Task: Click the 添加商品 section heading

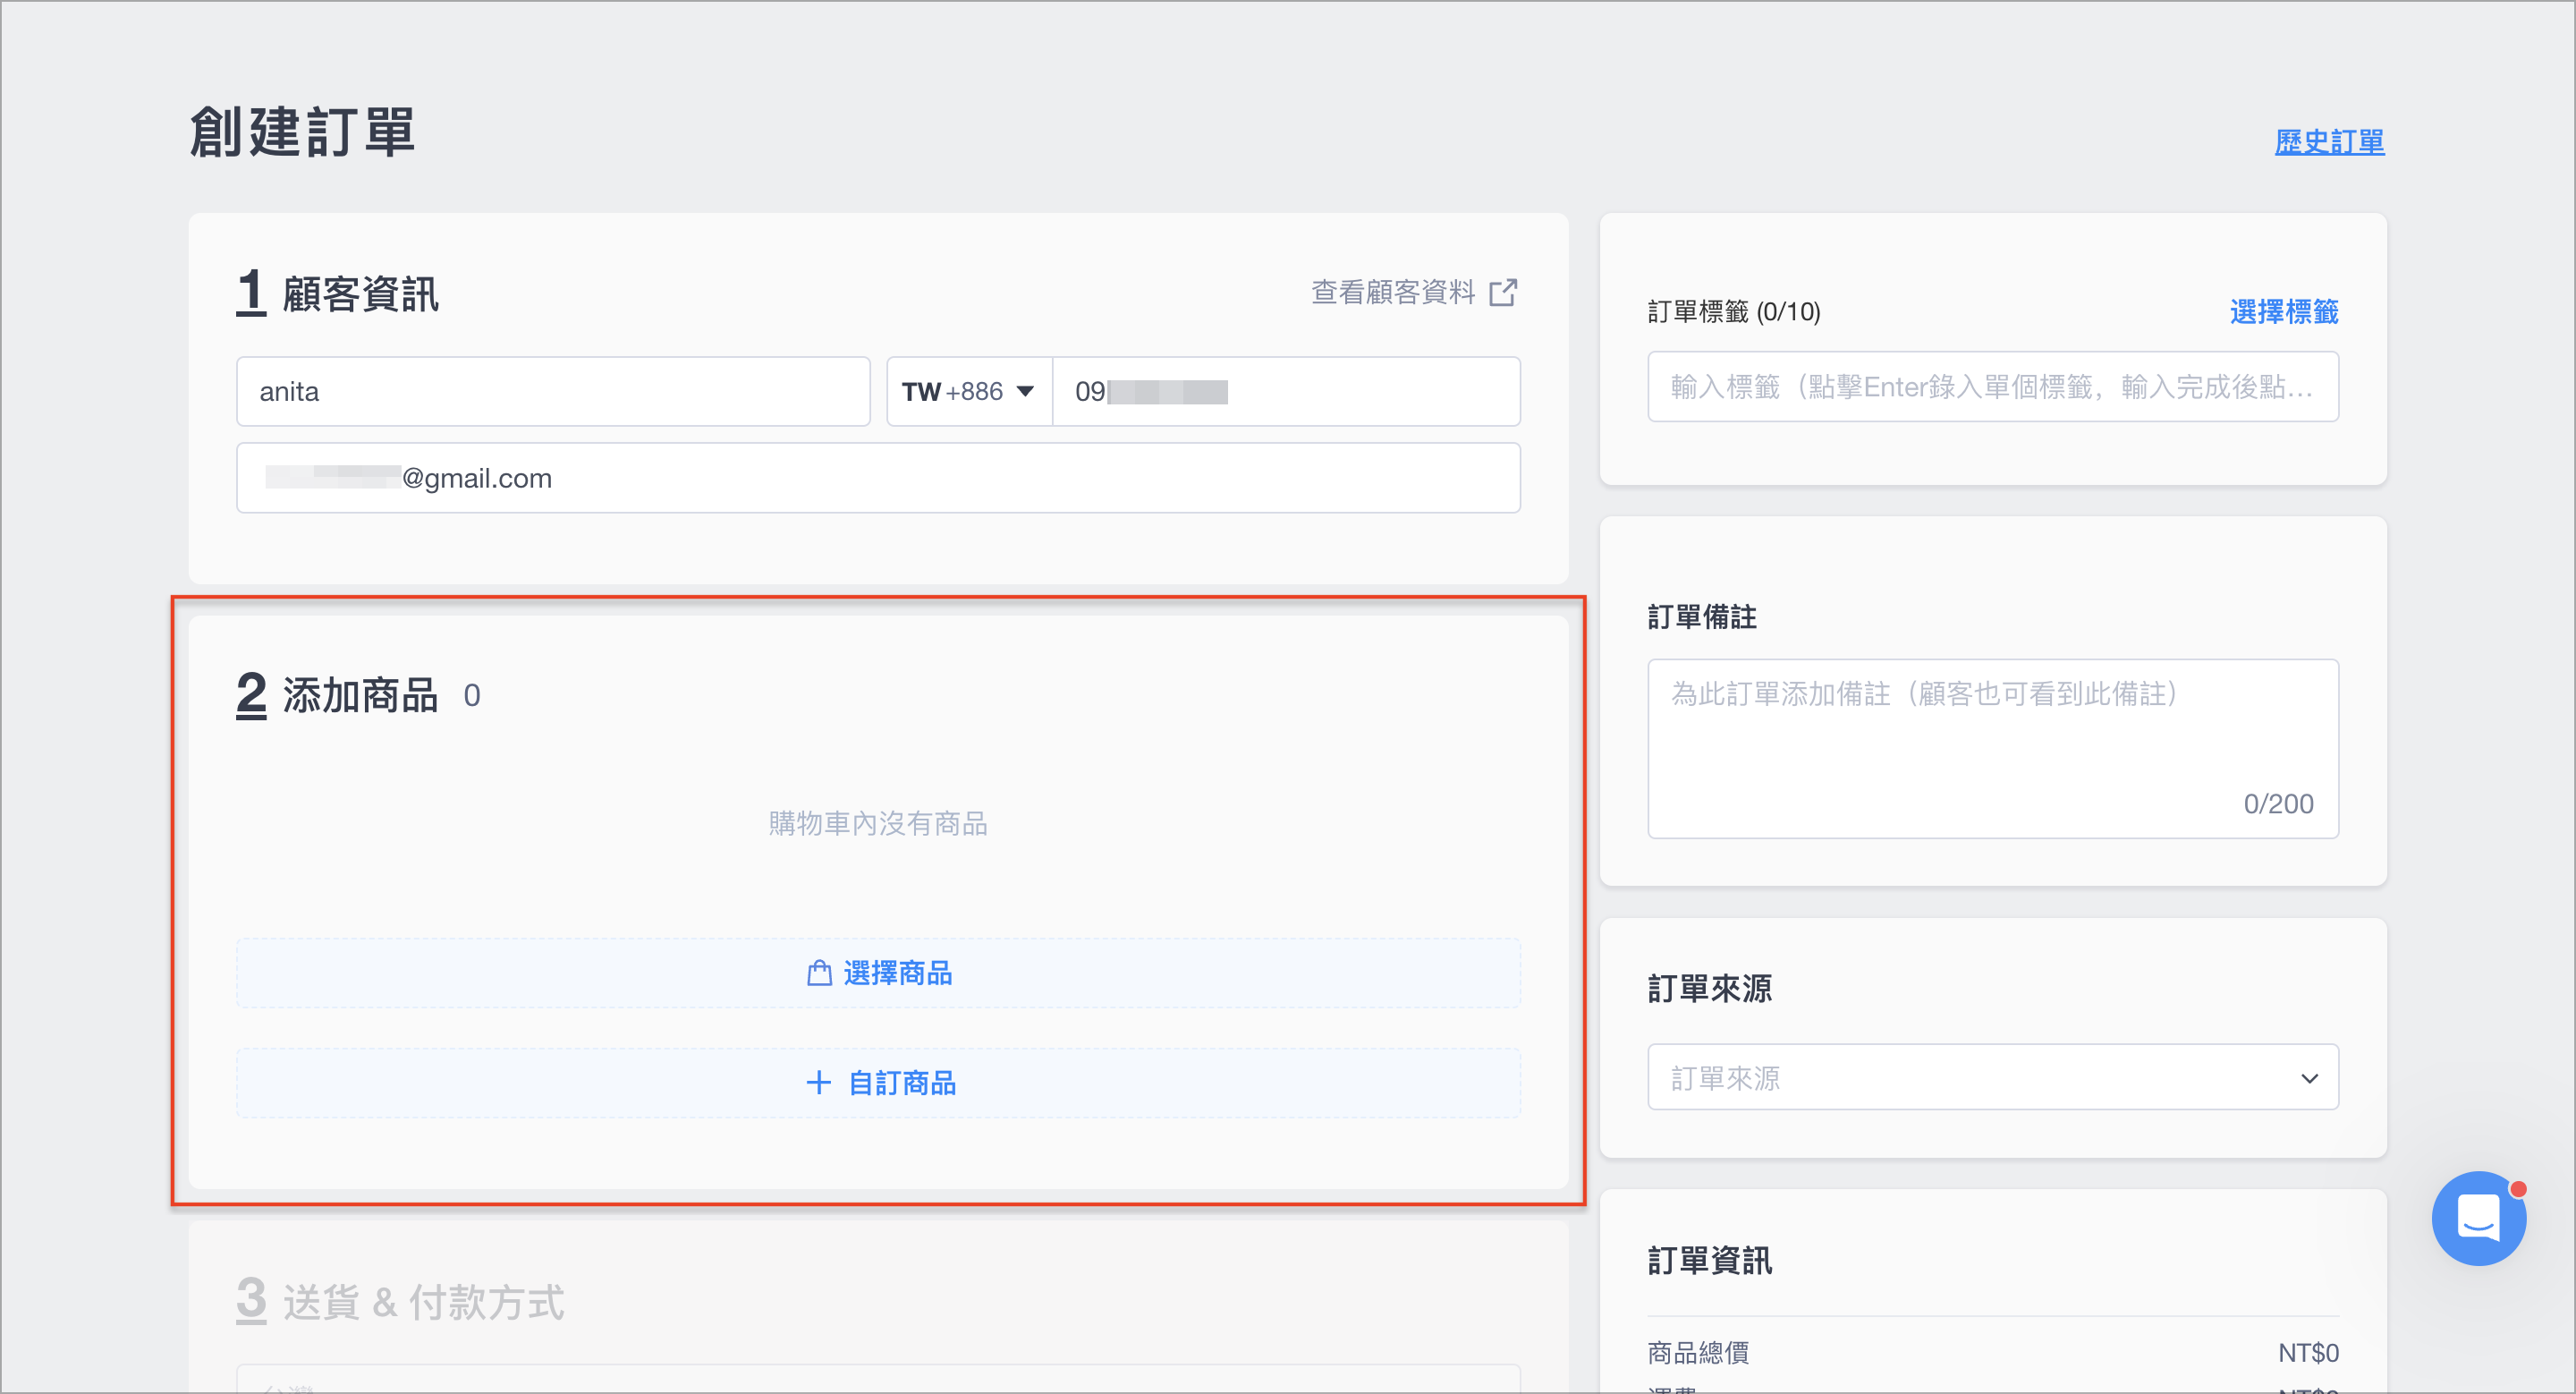Action: tap(360, 695)
